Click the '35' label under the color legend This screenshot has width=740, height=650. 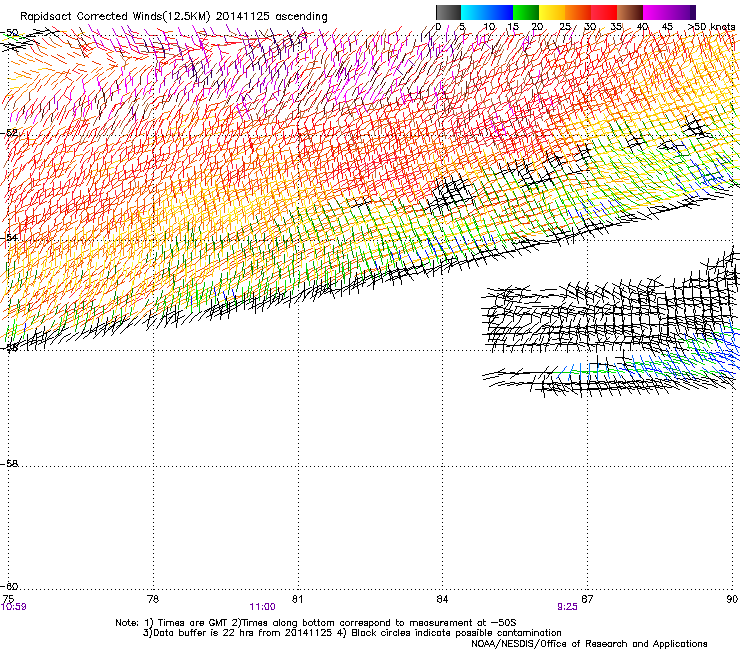pyautogui.click(x=616, y=27)
